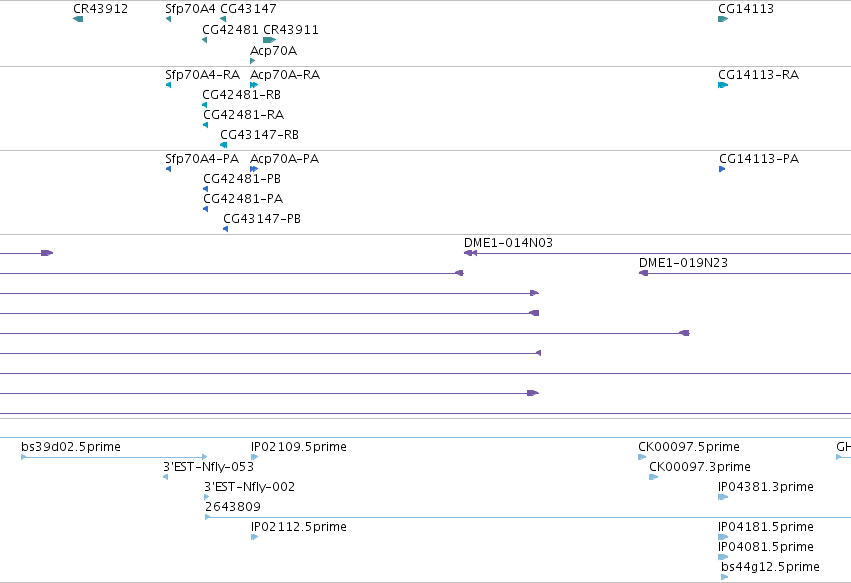Select the CR43912 gene label

point(100,9)
